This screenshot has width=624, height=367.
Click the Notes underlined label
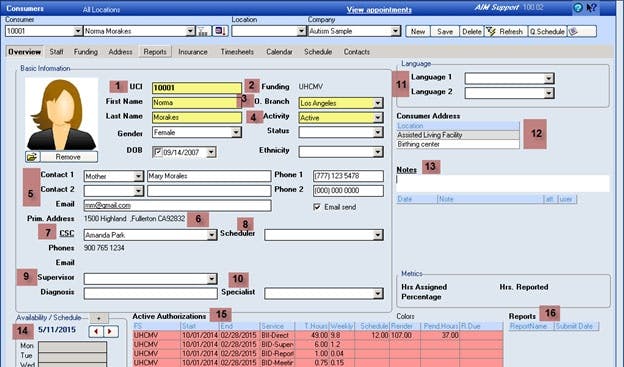[406, 170]
